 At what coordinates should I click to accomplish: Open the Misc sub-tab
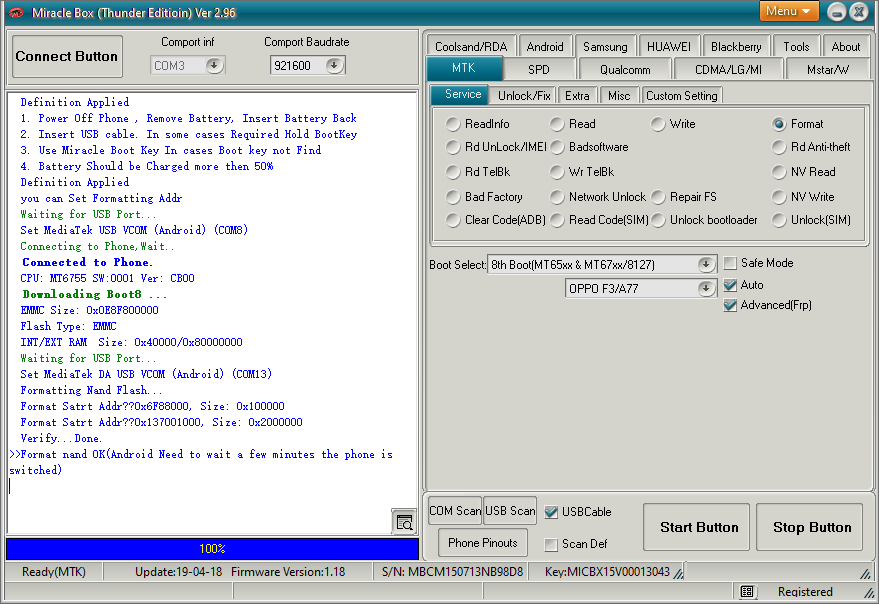(619, 95)
